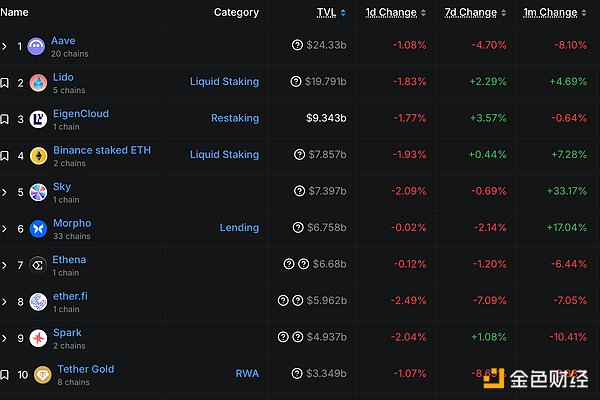Click the Tether Gold coin logo
Viewport: 600px width, 400px height.
[42, 374]
